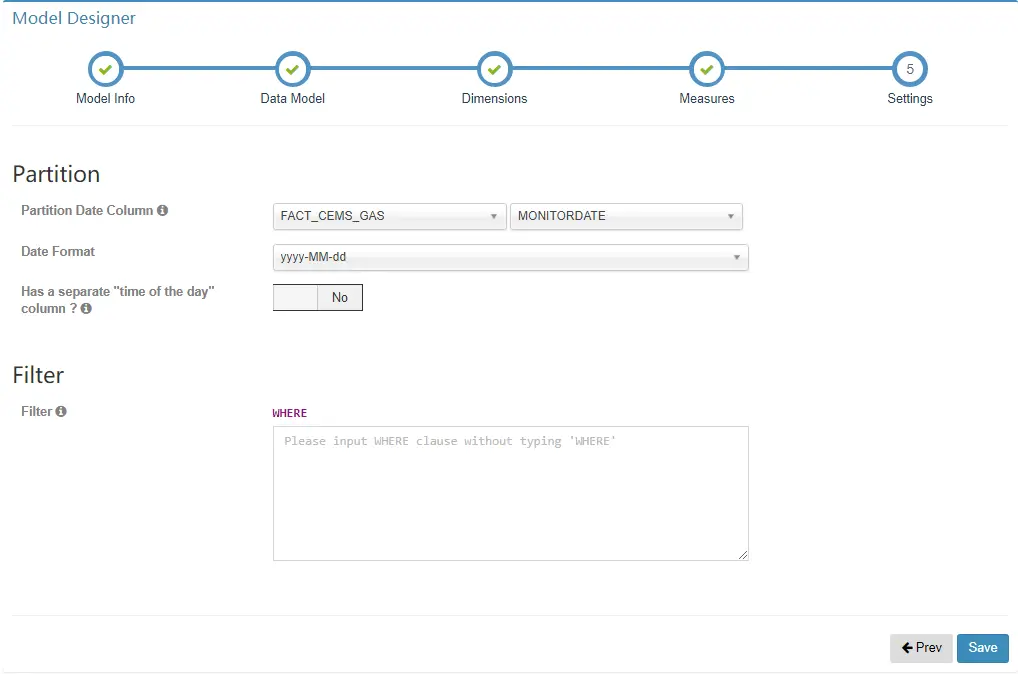Click the Filter section heading

click(38, 375)
